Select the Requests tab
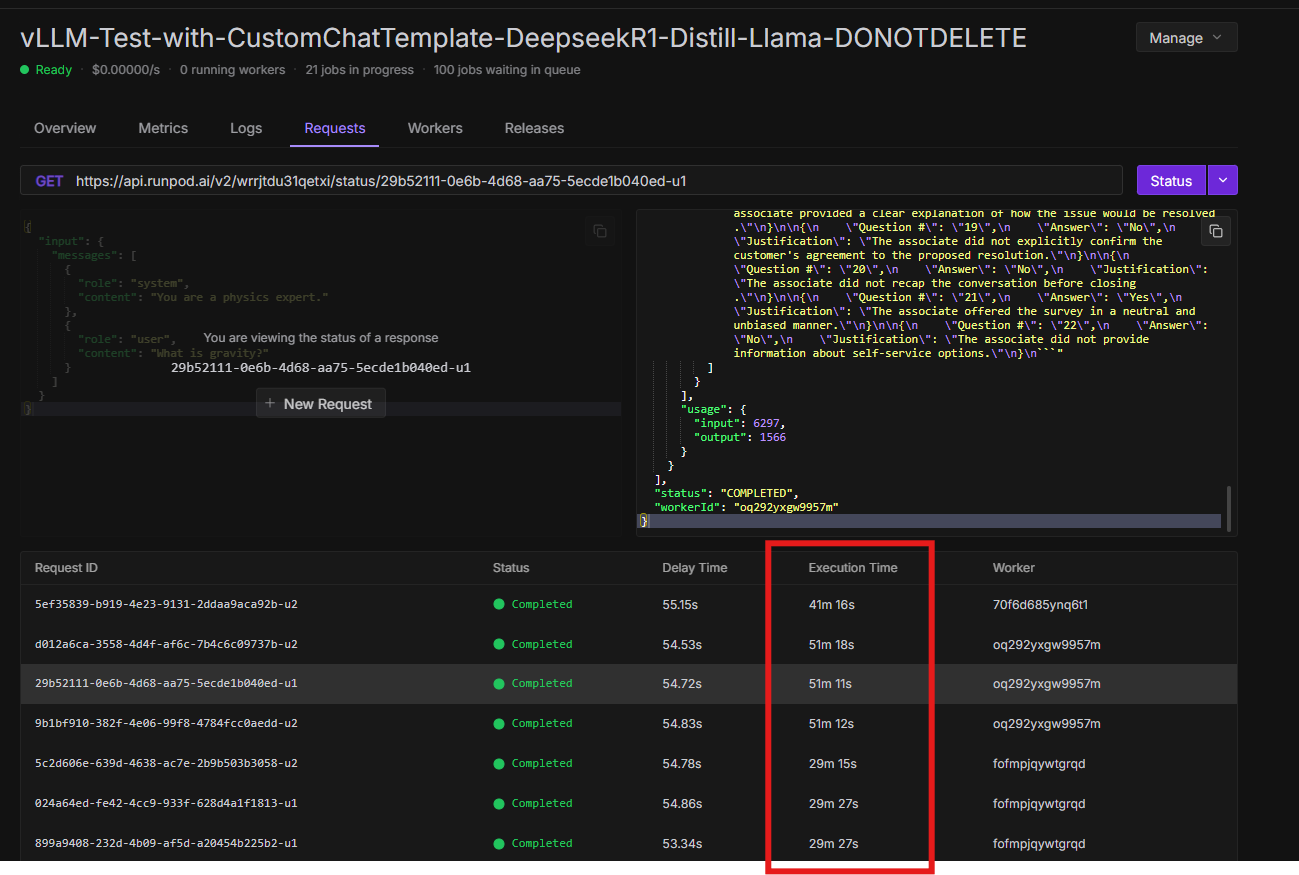The height and width of the screenshot is (875, 1299). click(x=335, y=128)
